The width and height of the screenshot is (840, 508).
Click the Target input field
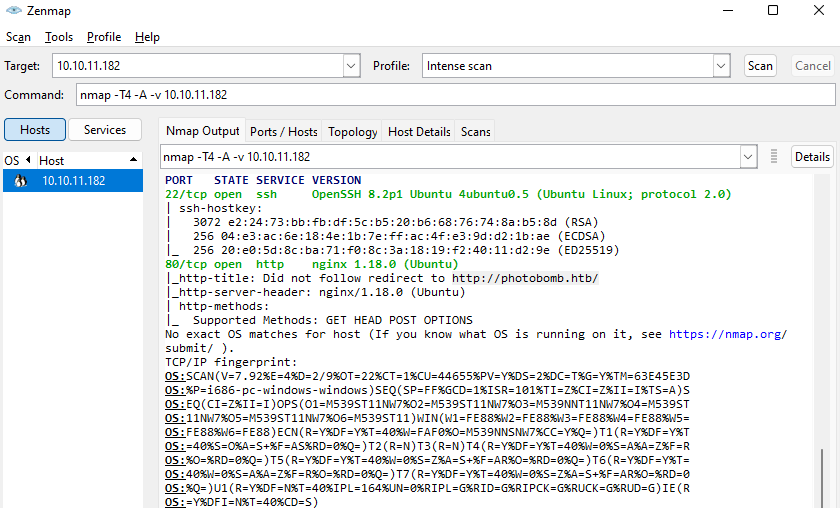(198, 66)
